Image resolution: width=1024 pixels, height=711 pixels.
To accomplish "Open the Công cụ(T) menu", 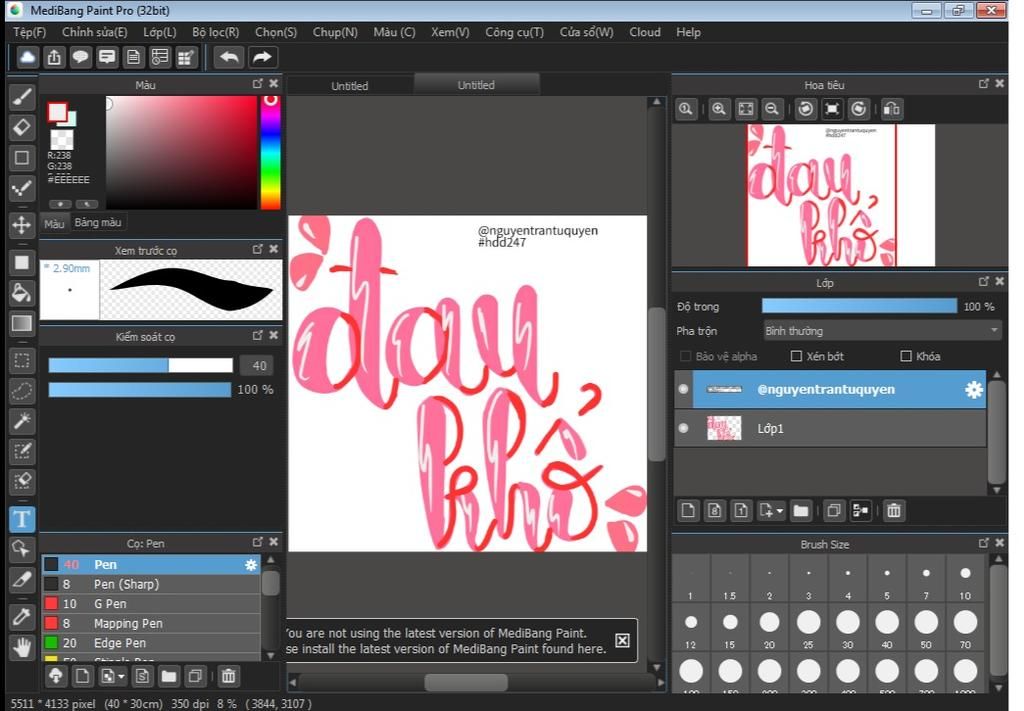I will tap(515, 32).
